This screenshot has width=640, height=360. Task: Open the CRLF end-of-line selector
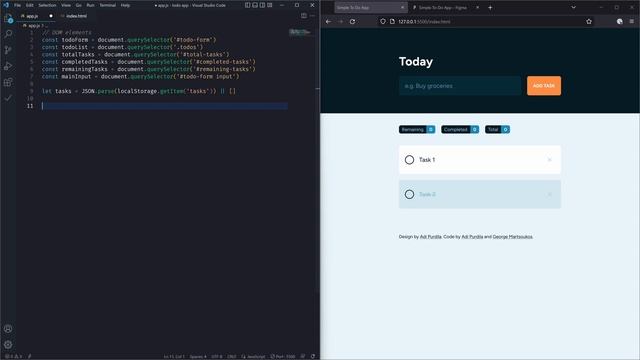coord(232,356)
